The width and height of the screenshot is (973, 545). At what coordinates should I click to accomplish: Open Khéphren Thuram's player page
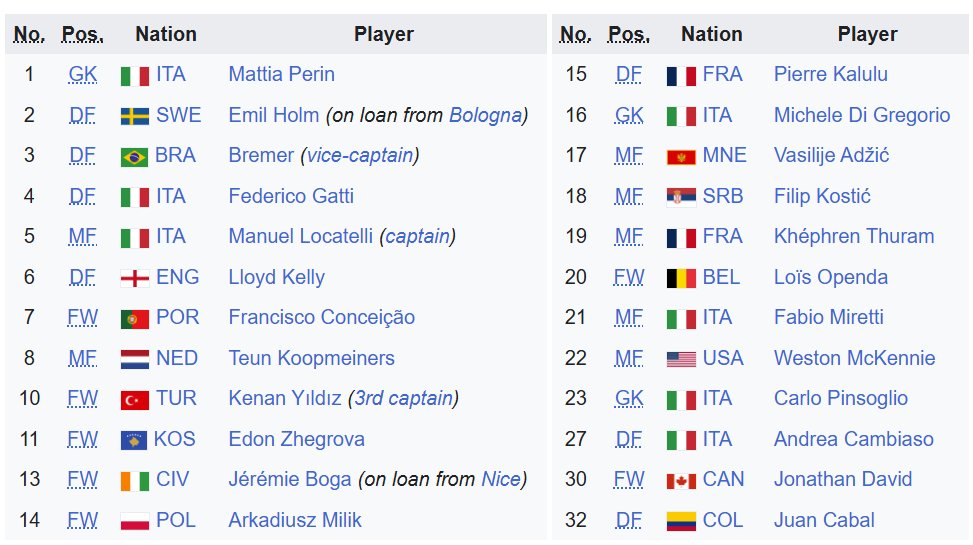(854, 236)
